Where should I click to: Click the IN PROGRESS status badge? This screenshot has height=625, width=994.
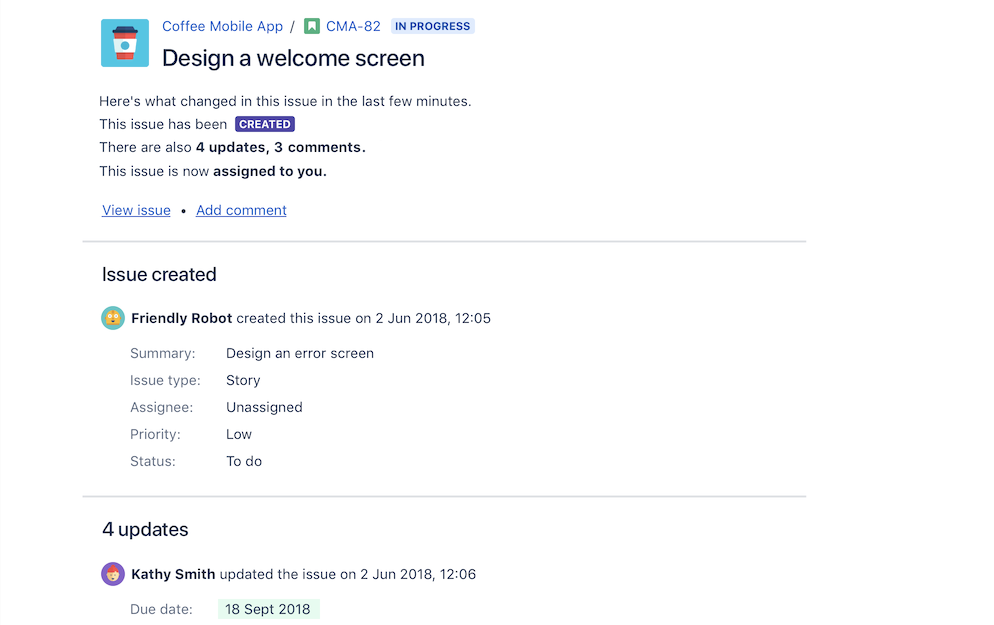tap(432, 27)
